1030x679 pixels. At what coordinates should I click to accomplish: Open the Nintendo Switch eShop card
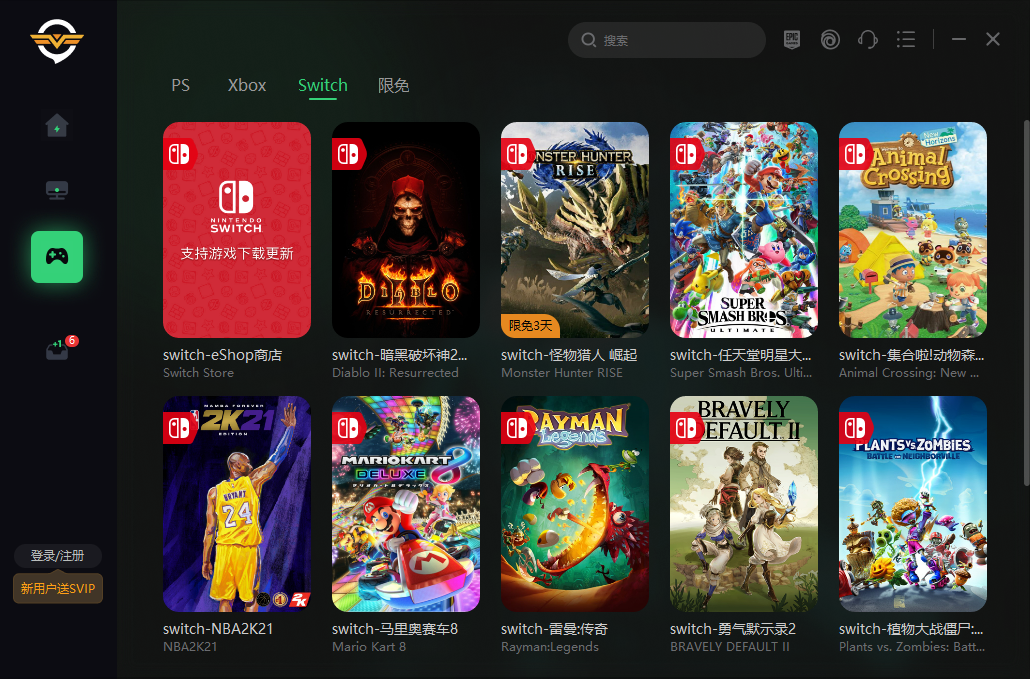click(x=237, y=230)
